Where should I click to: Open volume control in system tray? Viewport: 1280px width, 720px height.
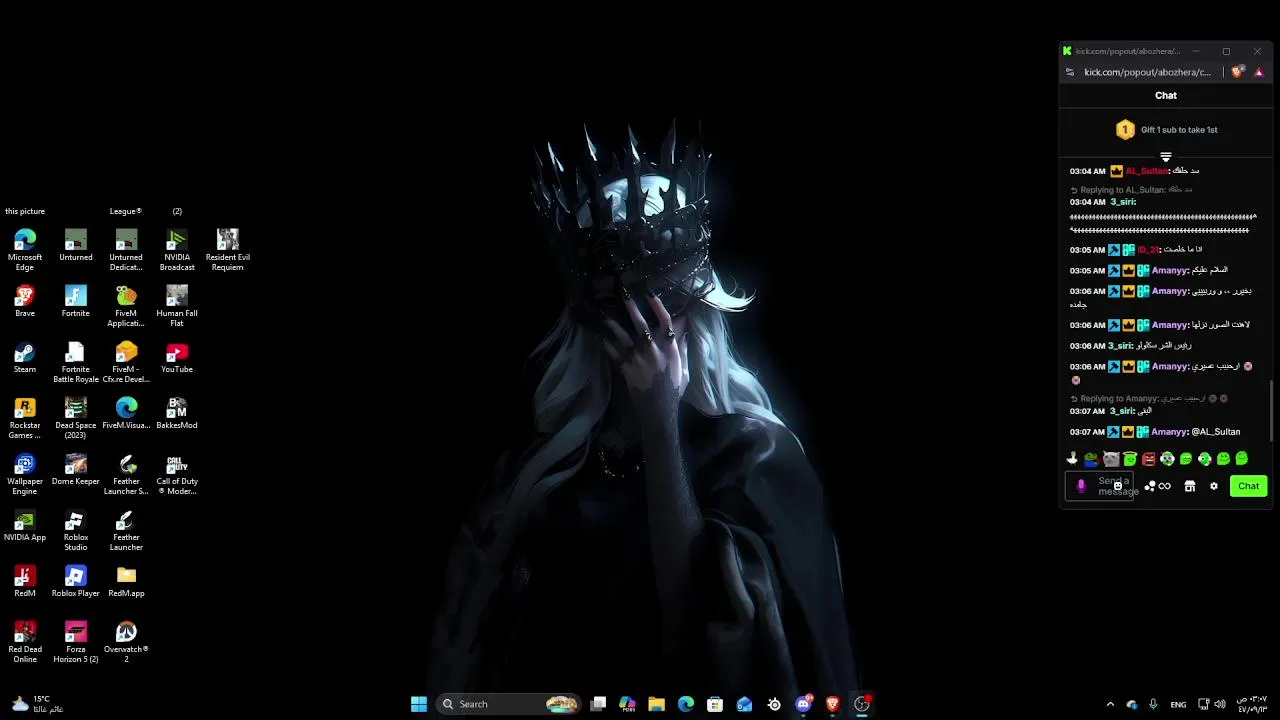click(x=1220, y=704)
